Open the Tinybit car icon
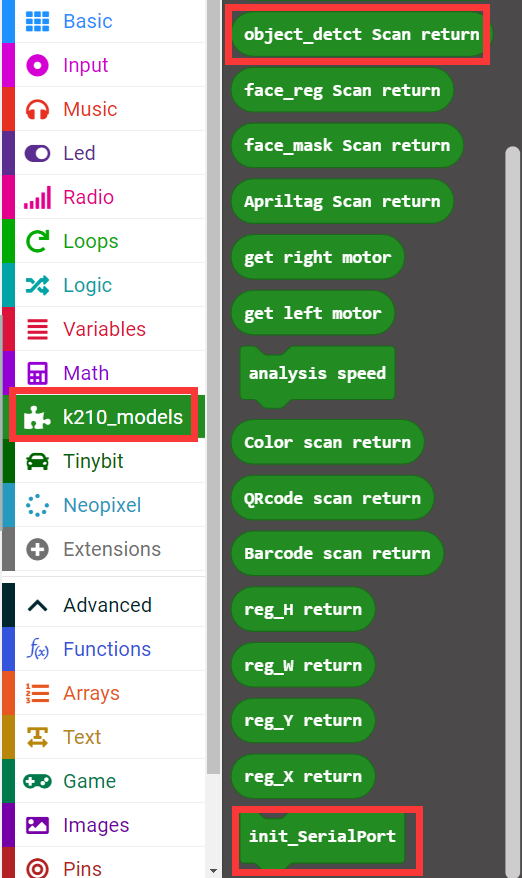Viewport: 522px width, 878px height. pyautogui.click(x=38, y=461)
